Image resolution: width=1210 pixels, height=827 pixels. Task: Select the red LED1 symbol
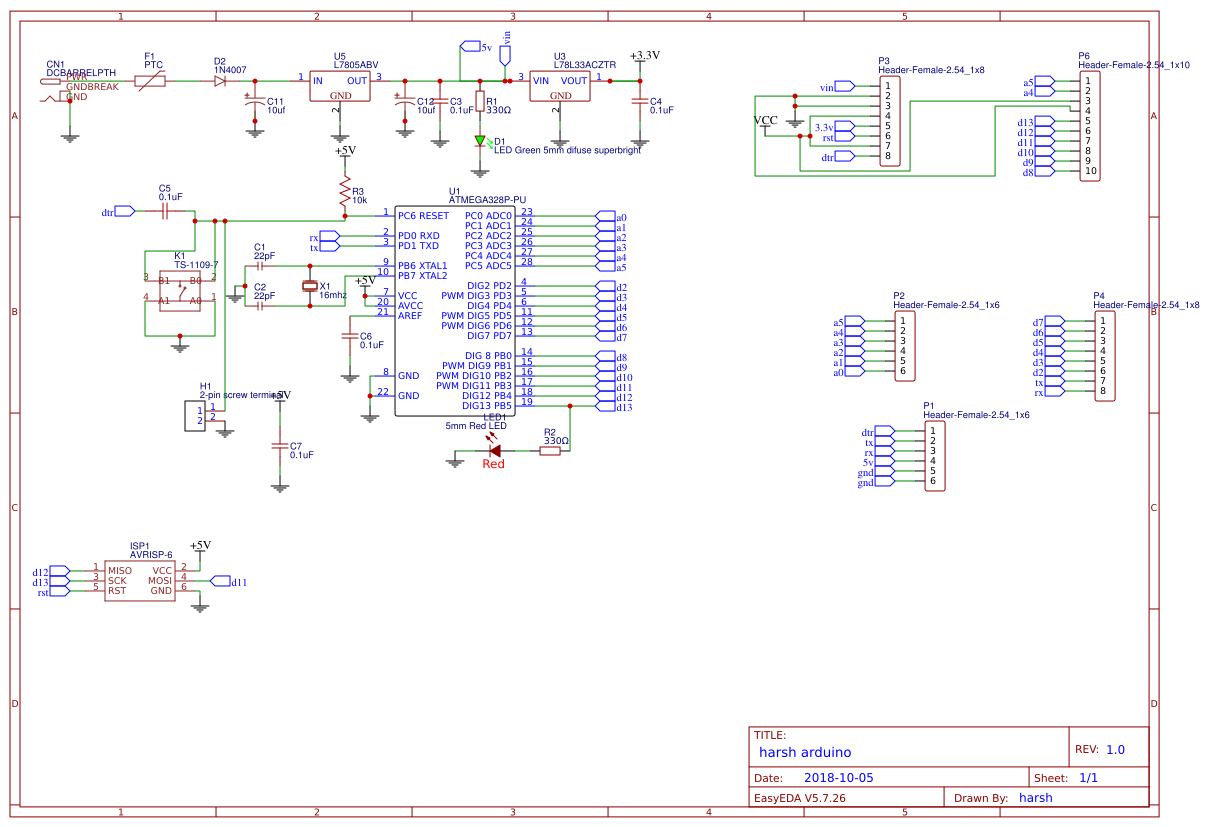point(493,450)
